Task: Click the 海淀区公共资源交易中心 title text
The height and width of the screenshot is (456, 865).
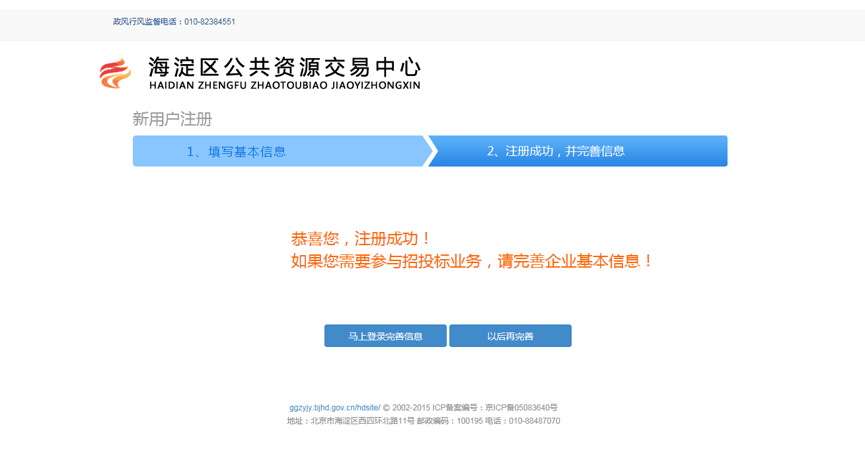Action: (283, 67)
